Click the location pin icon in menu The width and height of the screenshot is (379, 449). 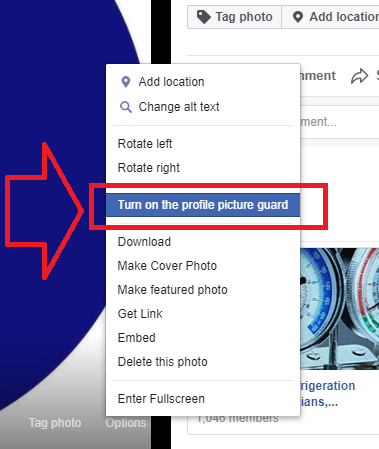coord(126,82)
